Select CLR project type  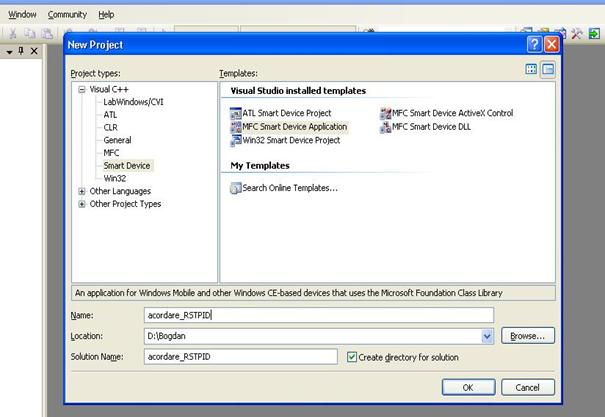[x=110, y=128]
